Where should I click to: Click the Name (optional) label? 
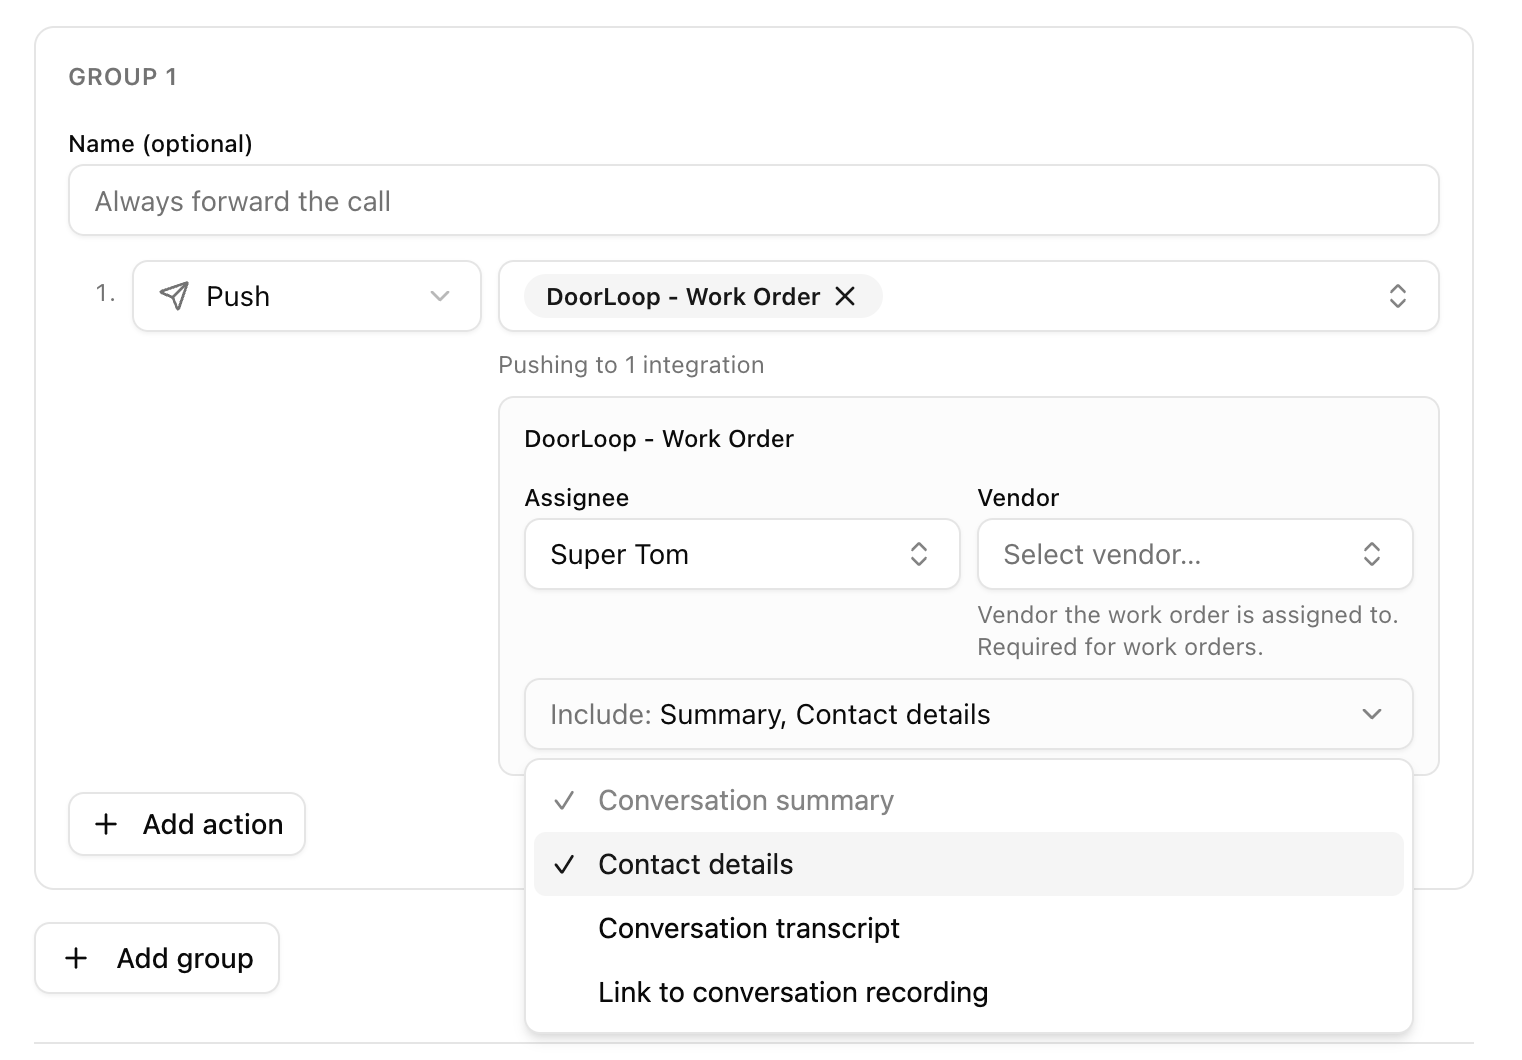(x=160, y=144)
